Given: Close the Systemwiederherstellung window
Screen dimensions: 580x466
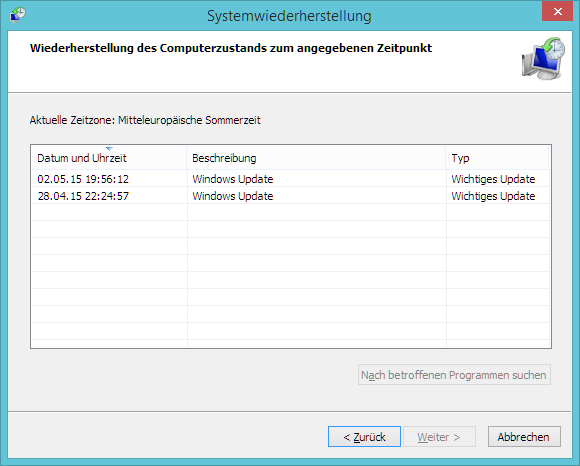Looking at the screenshot, I should click(557, 11).
